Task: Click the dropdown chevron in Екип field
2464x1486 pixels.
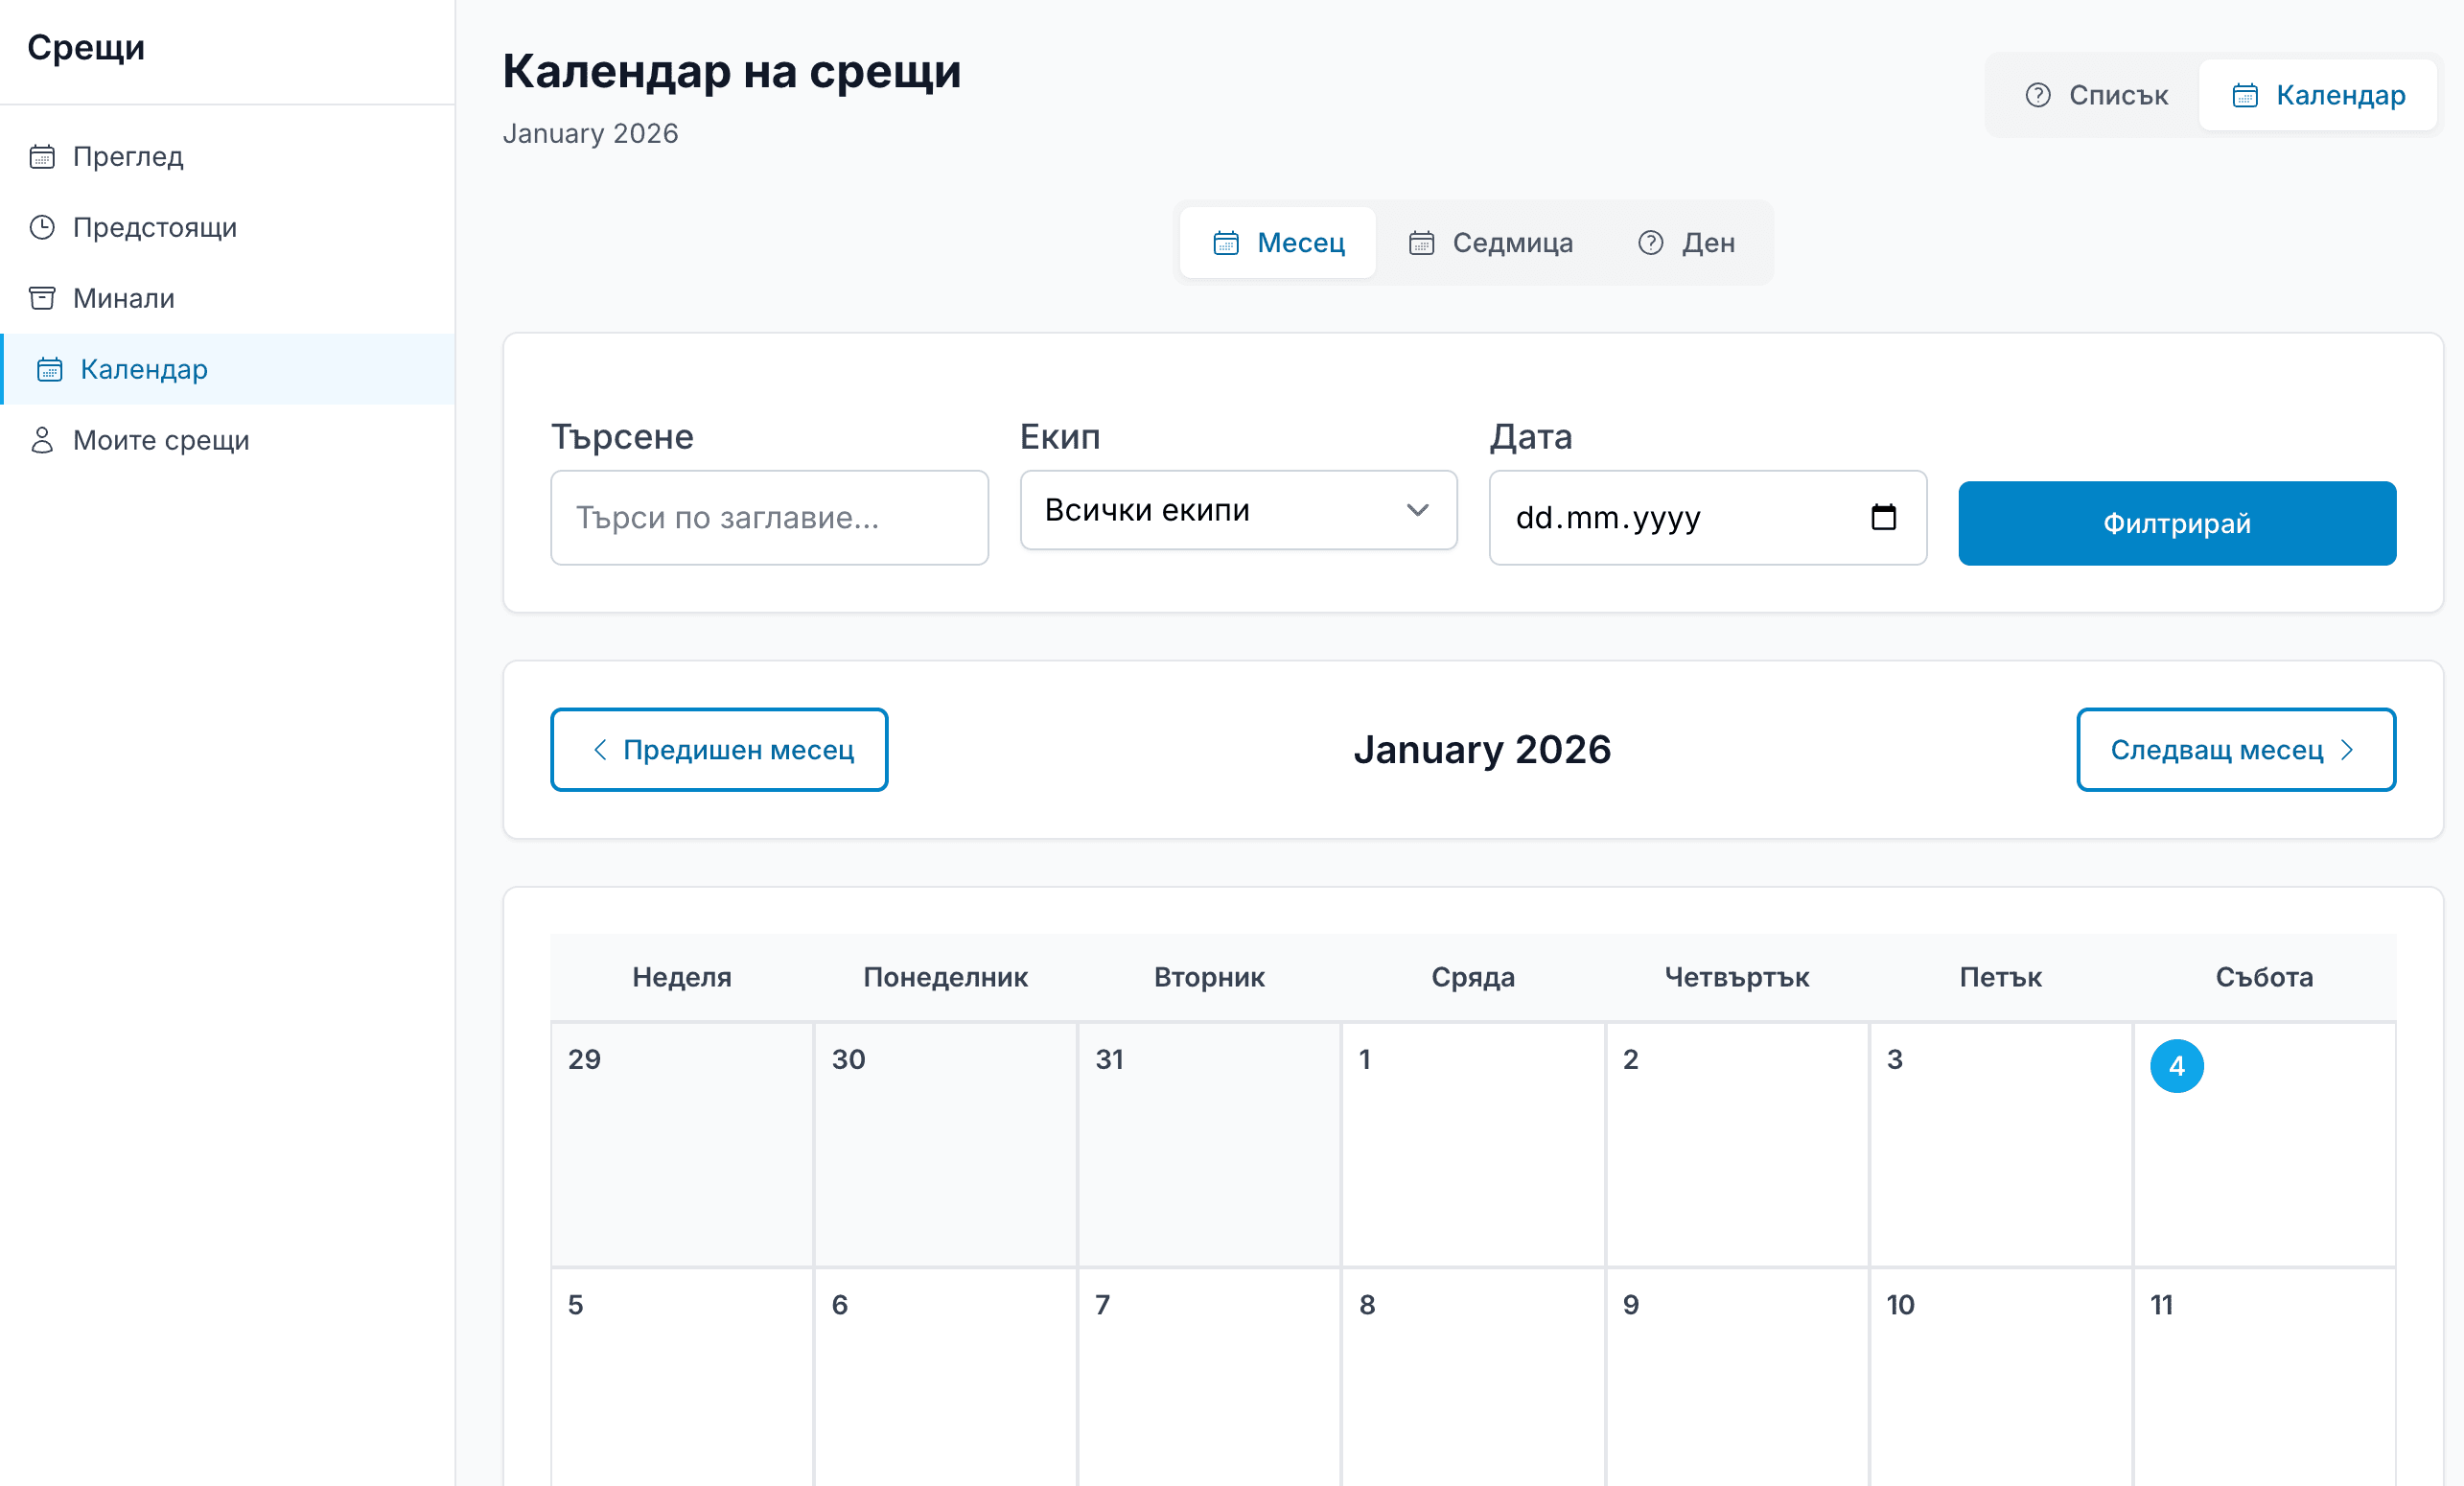Action: (x=1417, y=510)
